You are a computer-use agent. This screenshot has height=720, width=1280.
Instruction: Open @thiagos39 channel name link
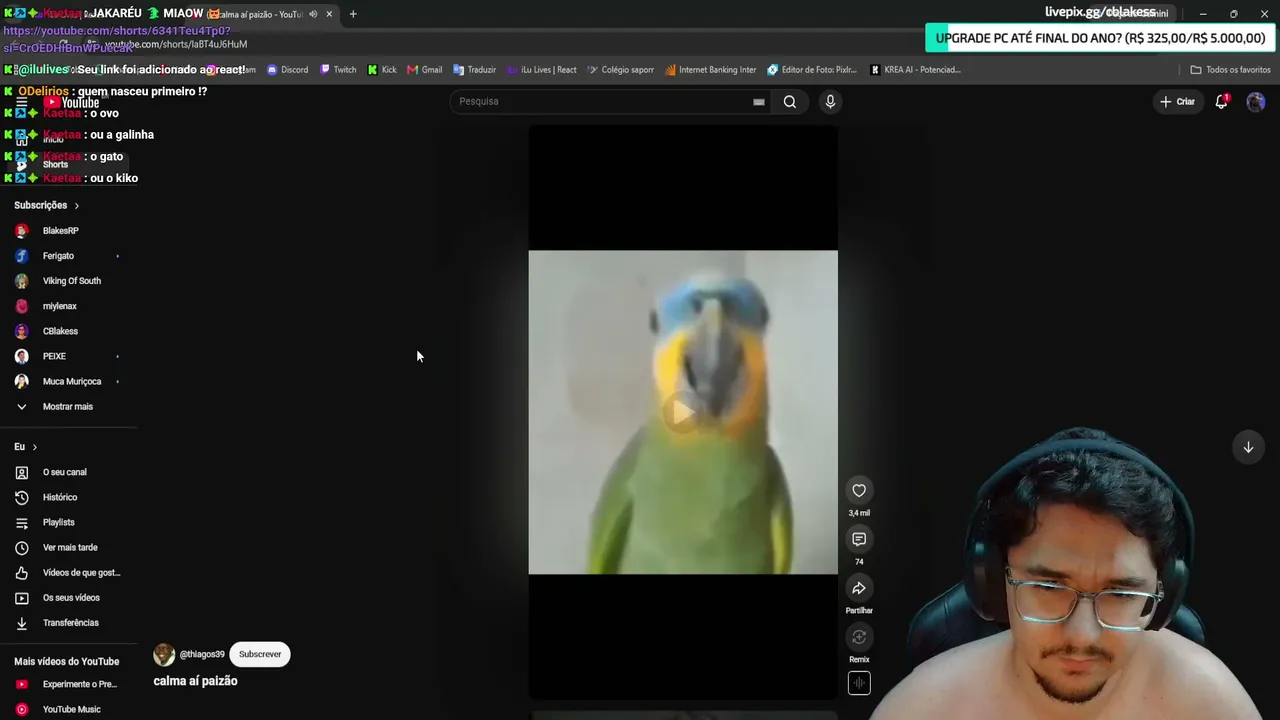[202, 654]
